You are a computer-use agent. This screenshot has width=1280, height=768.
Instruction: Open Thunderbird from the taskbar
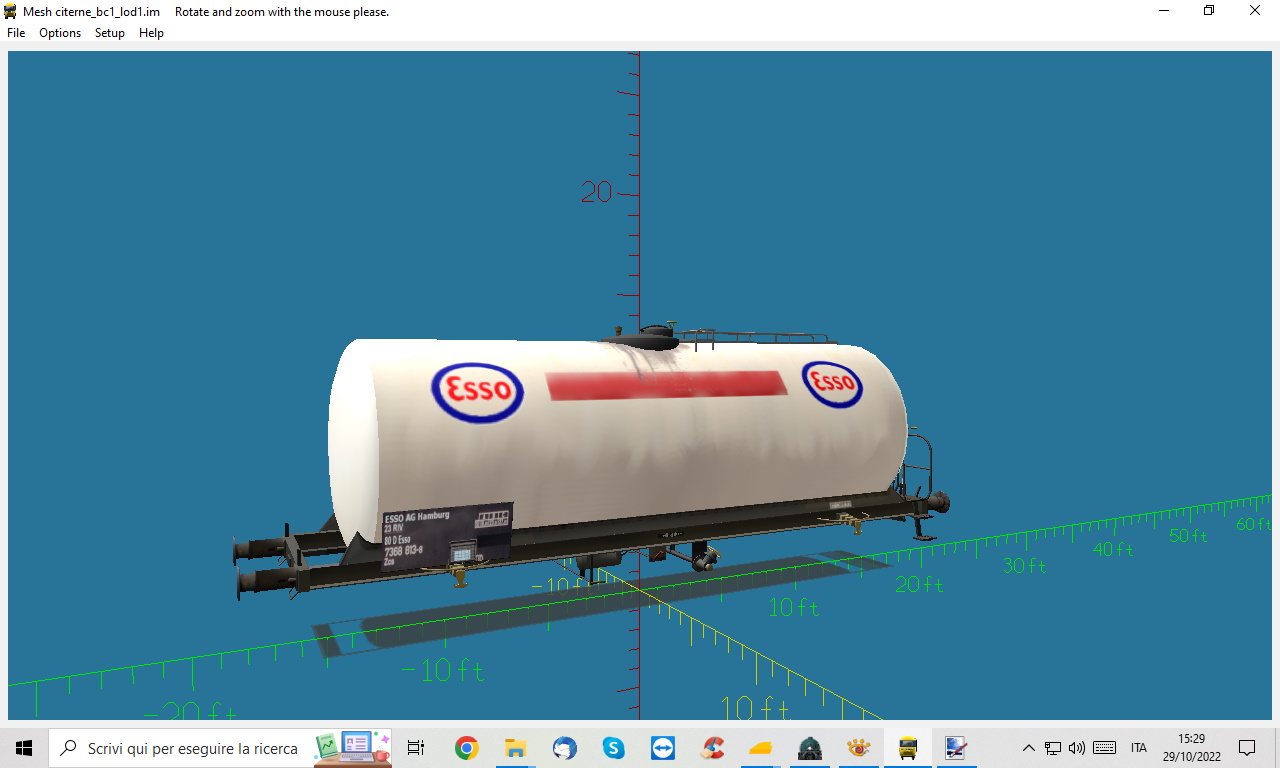[x=564, y=748]
